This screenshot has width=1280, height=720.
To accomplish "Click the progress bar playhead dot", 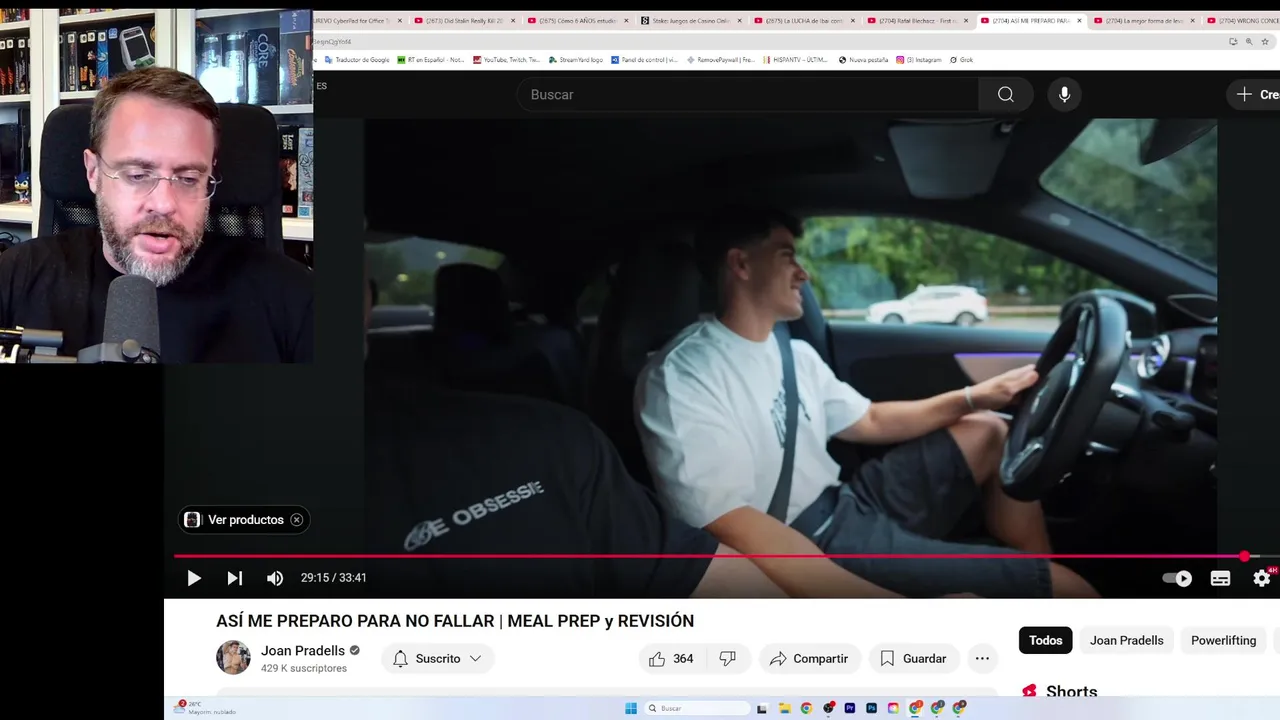I will point(1244,556).
